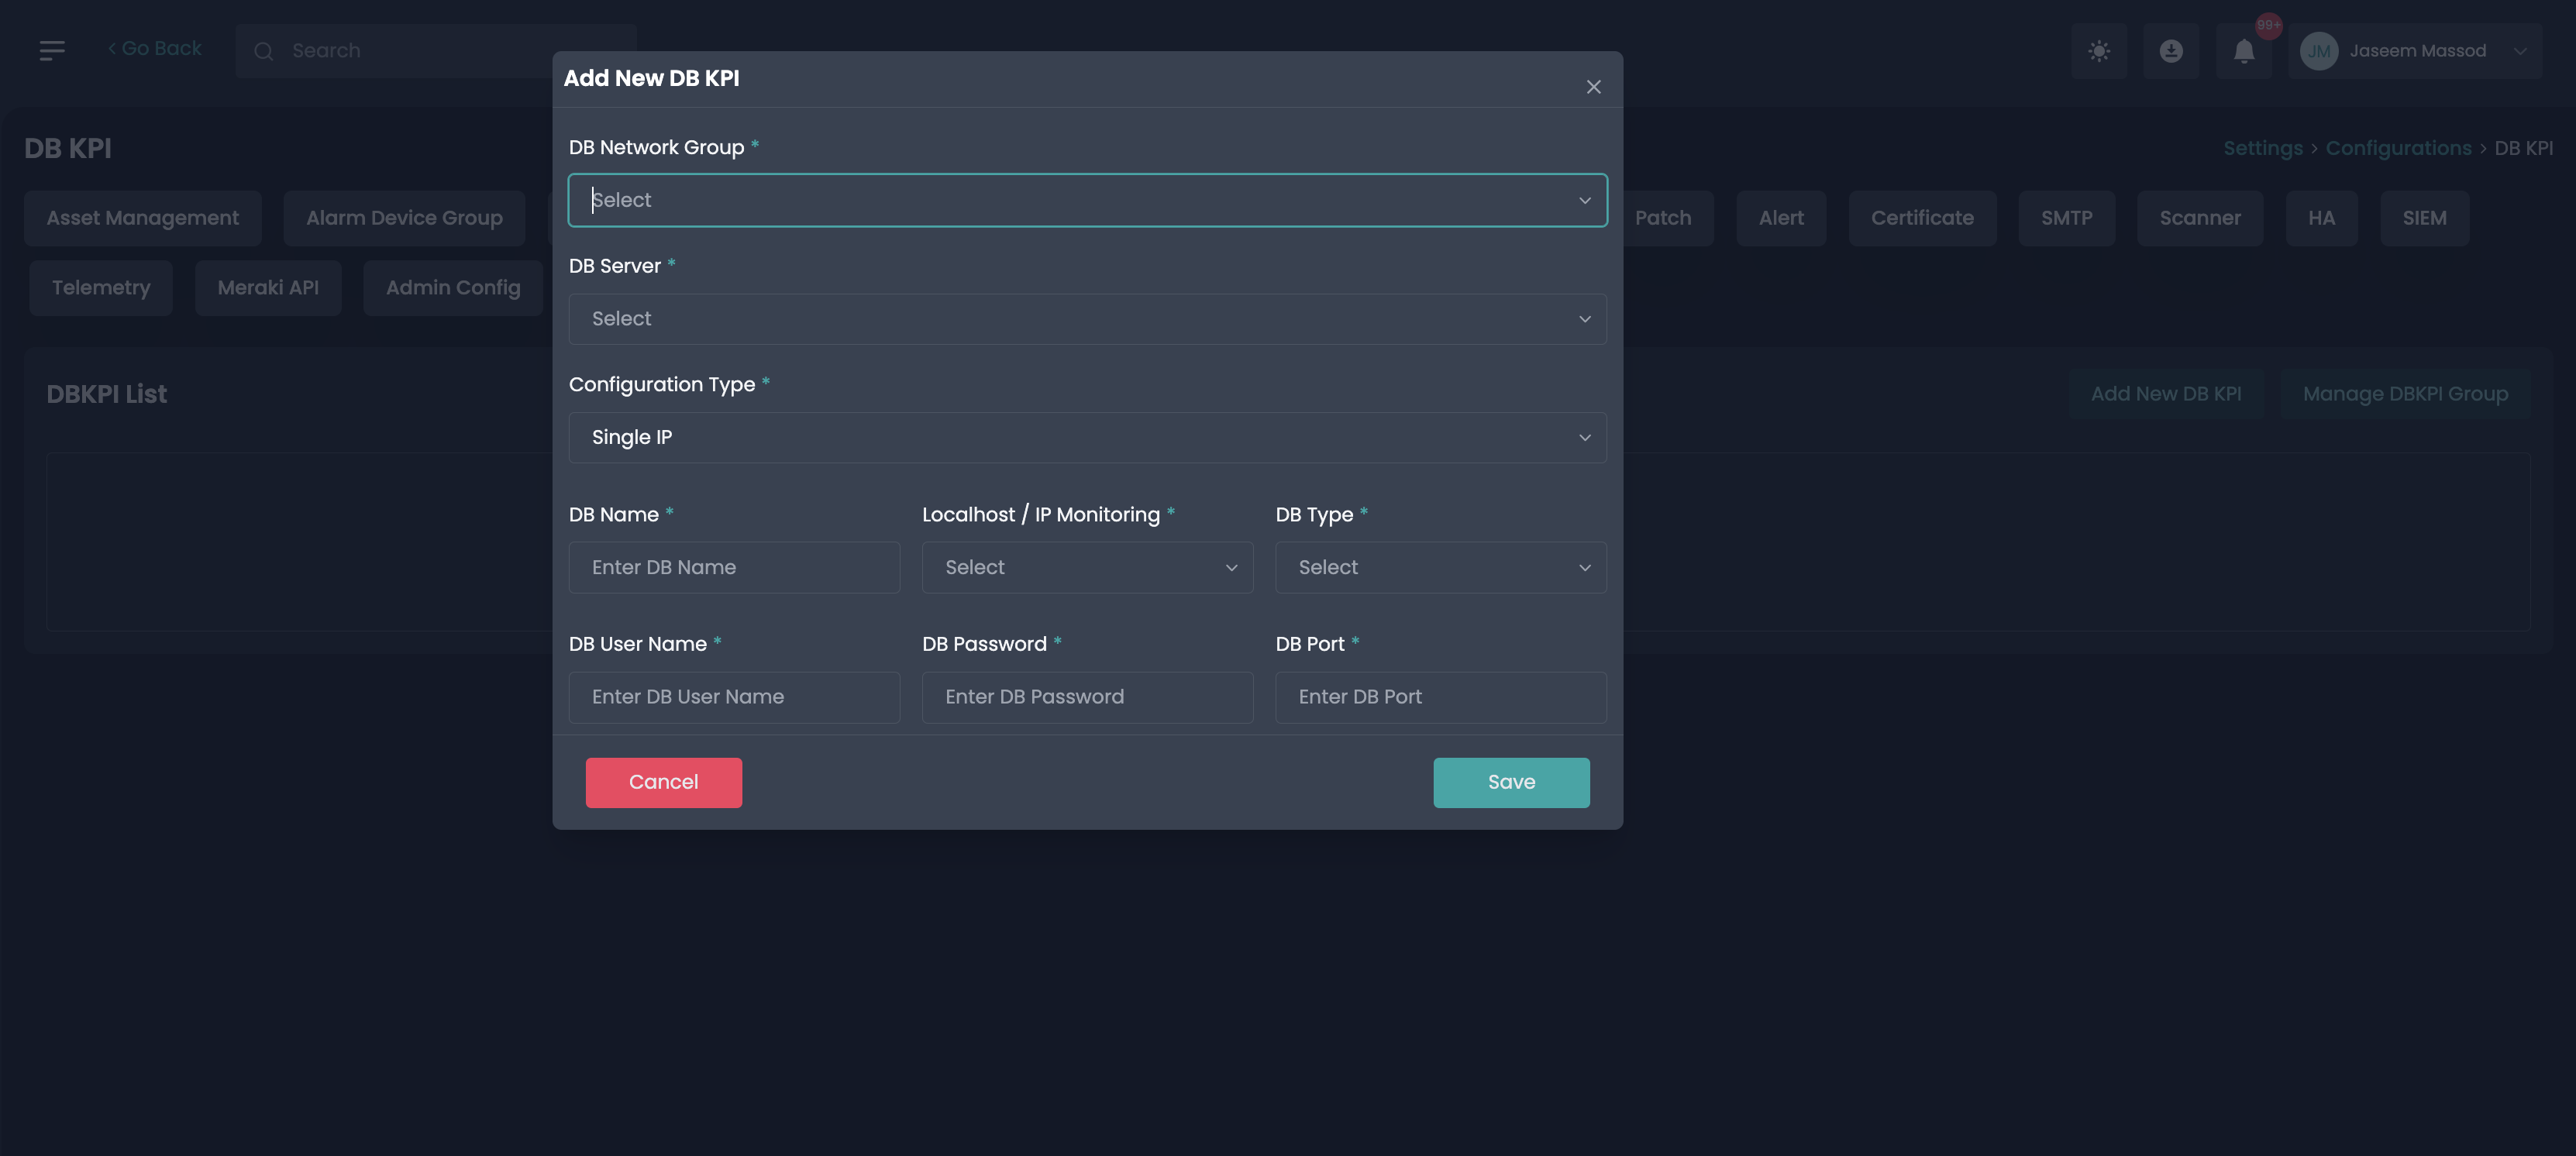The height and width of the screenshot is (1156, 2576).
Task: Toggle the light/dark theme sun icon
Action: click(2099, 51)
